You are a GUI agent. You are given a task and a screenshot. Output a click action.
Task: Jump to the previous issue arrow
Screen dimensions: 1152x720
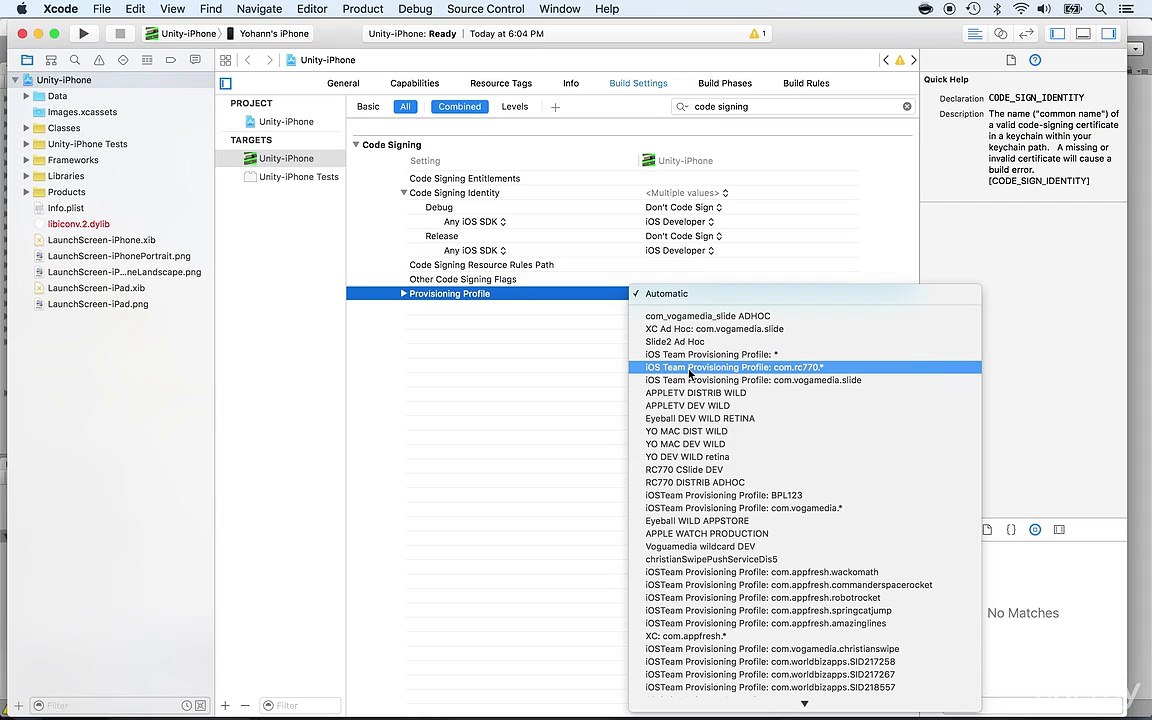point(885,60)
